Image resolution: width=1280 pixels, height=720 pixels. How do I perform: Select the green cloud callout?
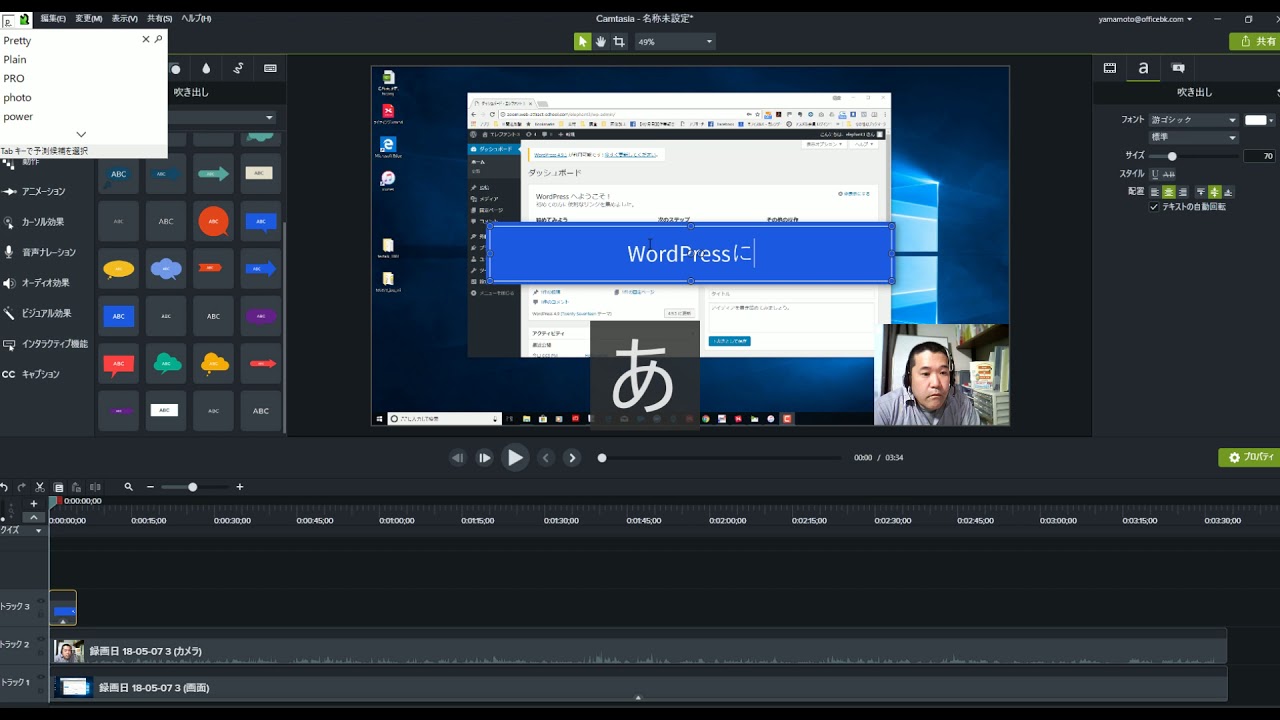click(x=166, y=363)
